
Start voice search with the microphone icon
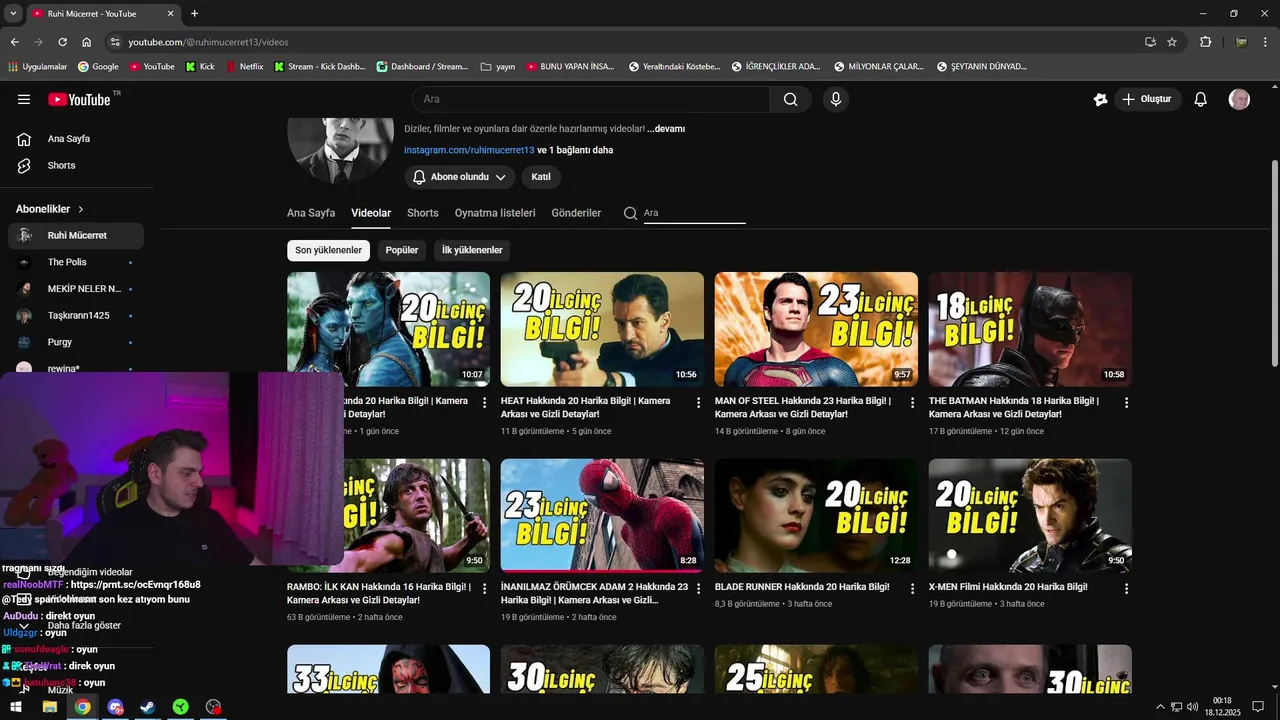point(836,99)
